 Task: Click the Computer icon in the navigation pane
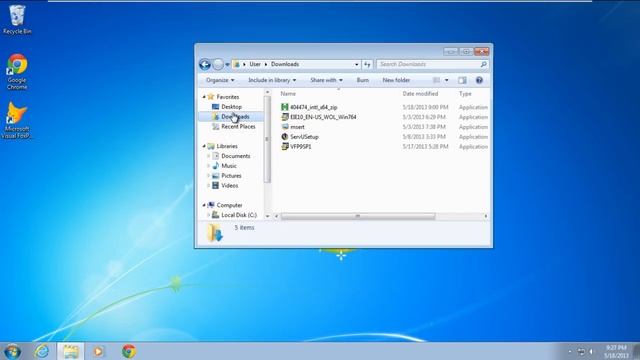[x=211, y=205]
